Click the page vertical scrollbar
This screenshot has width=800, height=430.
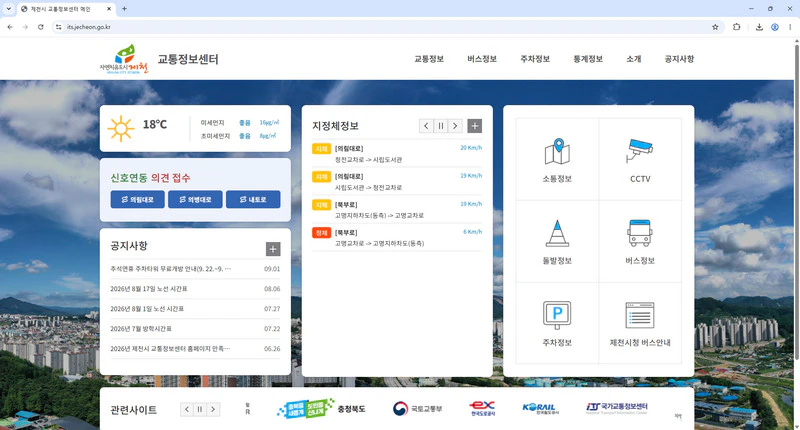796,204
